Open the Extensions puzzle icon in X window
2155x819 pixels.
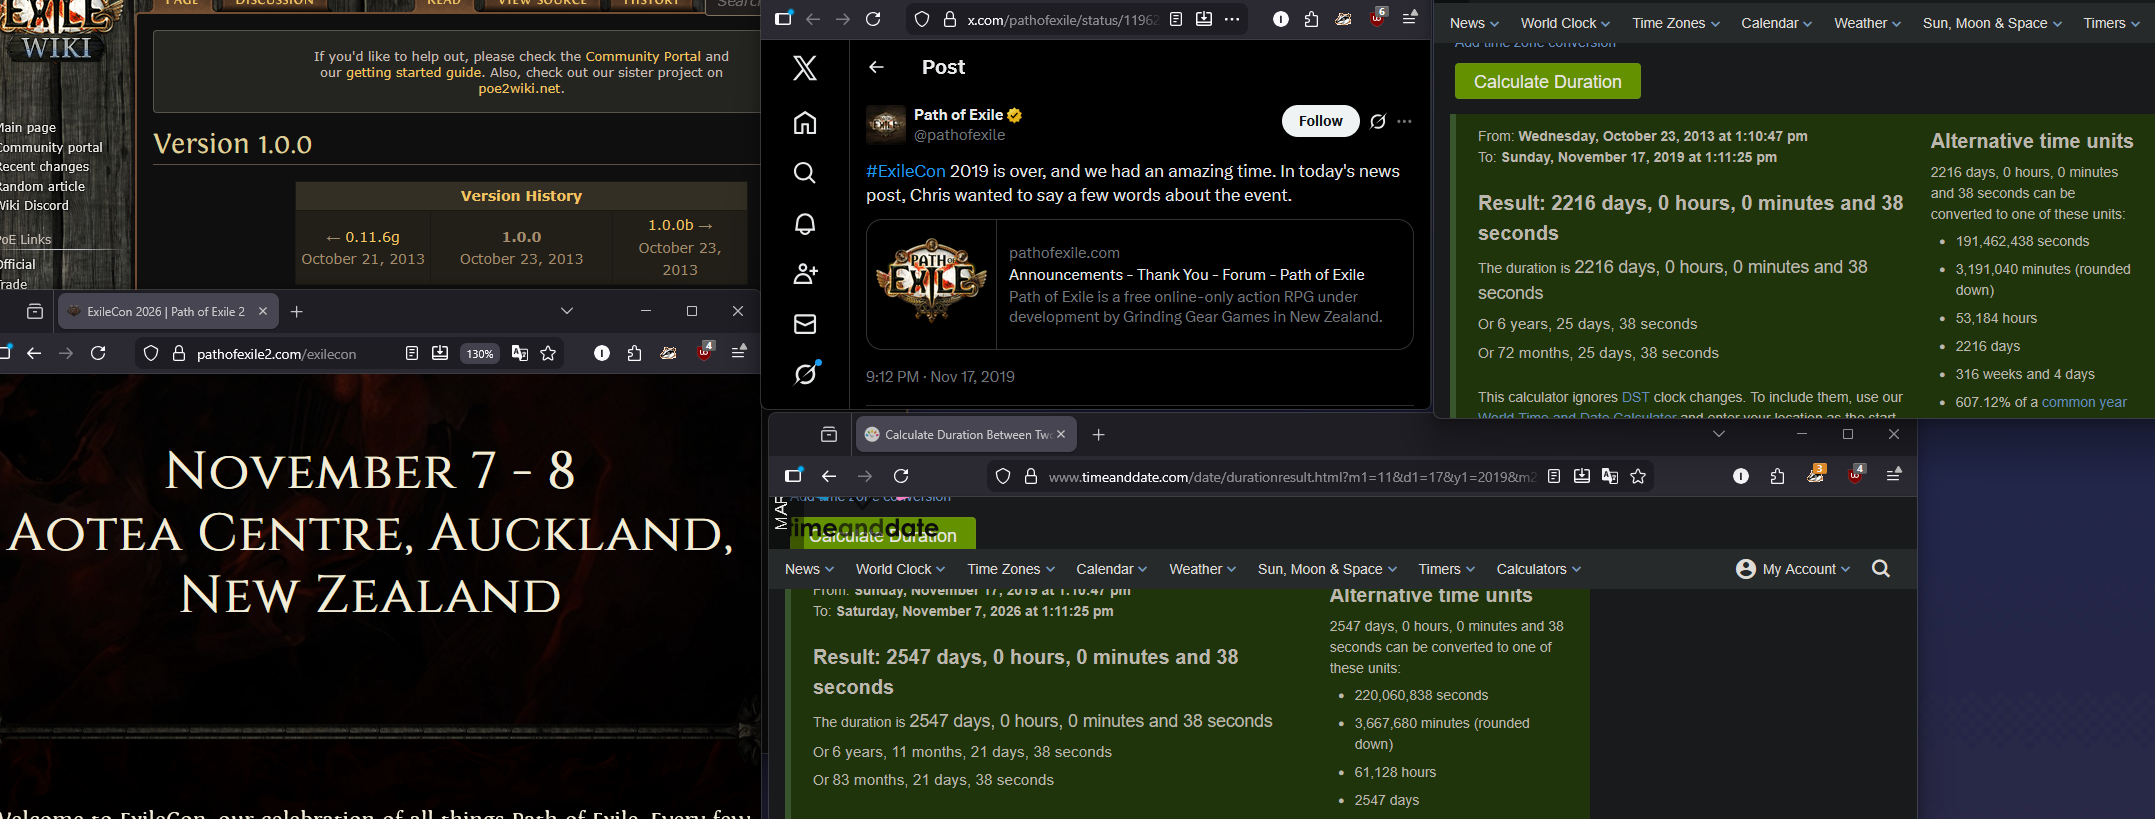point(1312,19)
